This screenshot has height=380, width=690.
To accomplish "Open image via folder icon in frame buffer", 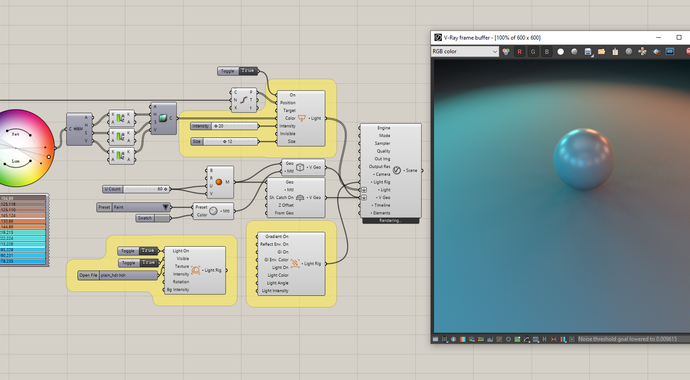I will (602, 51).
